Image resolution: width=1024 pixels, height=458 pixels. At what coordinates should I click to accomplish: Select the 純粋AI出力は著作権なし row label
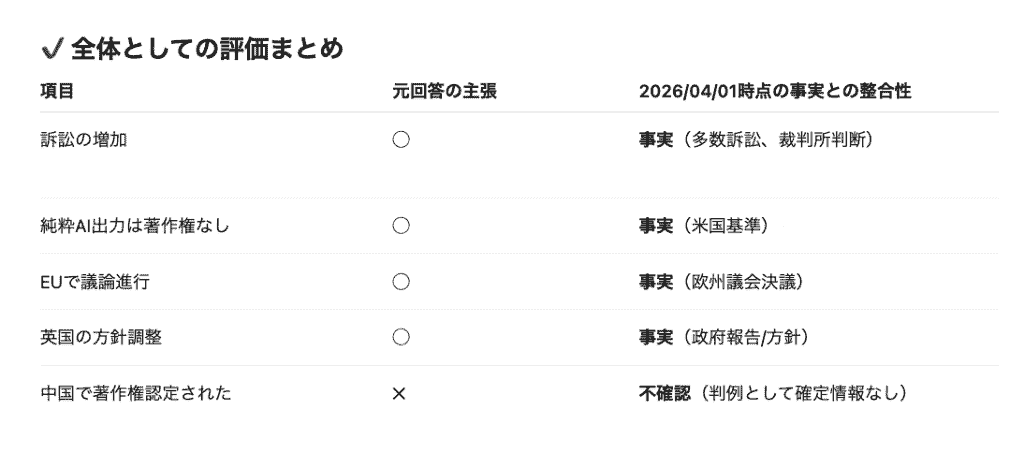(x=135, y=226)
